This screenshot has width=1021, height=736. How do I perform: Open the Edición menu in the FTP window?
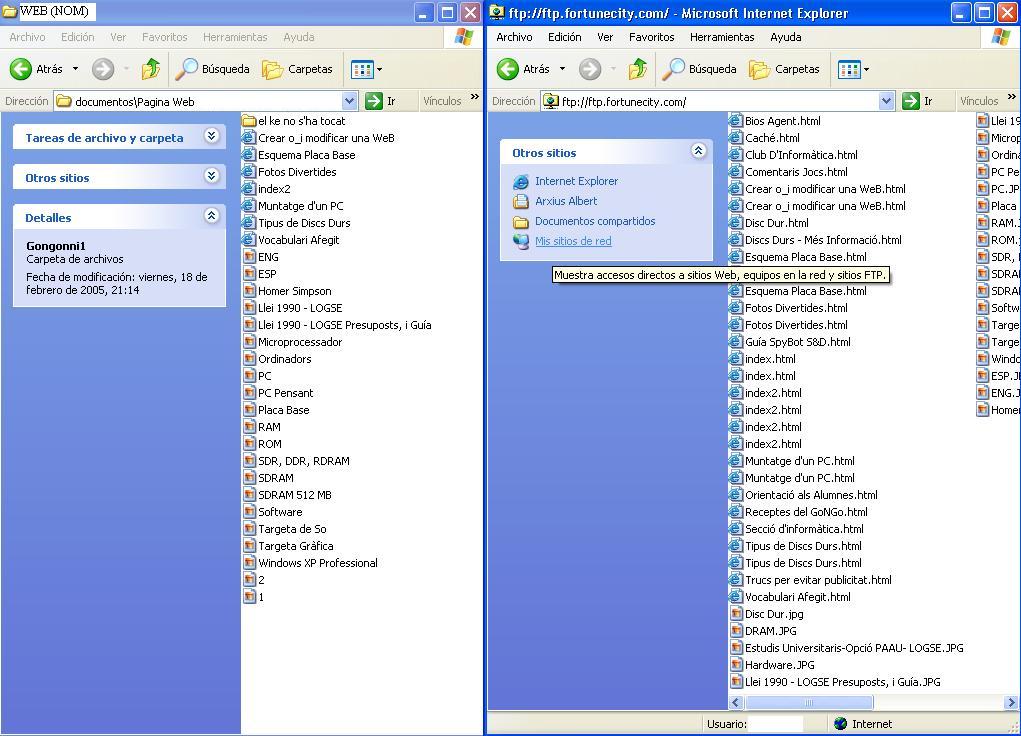point(565,37)
